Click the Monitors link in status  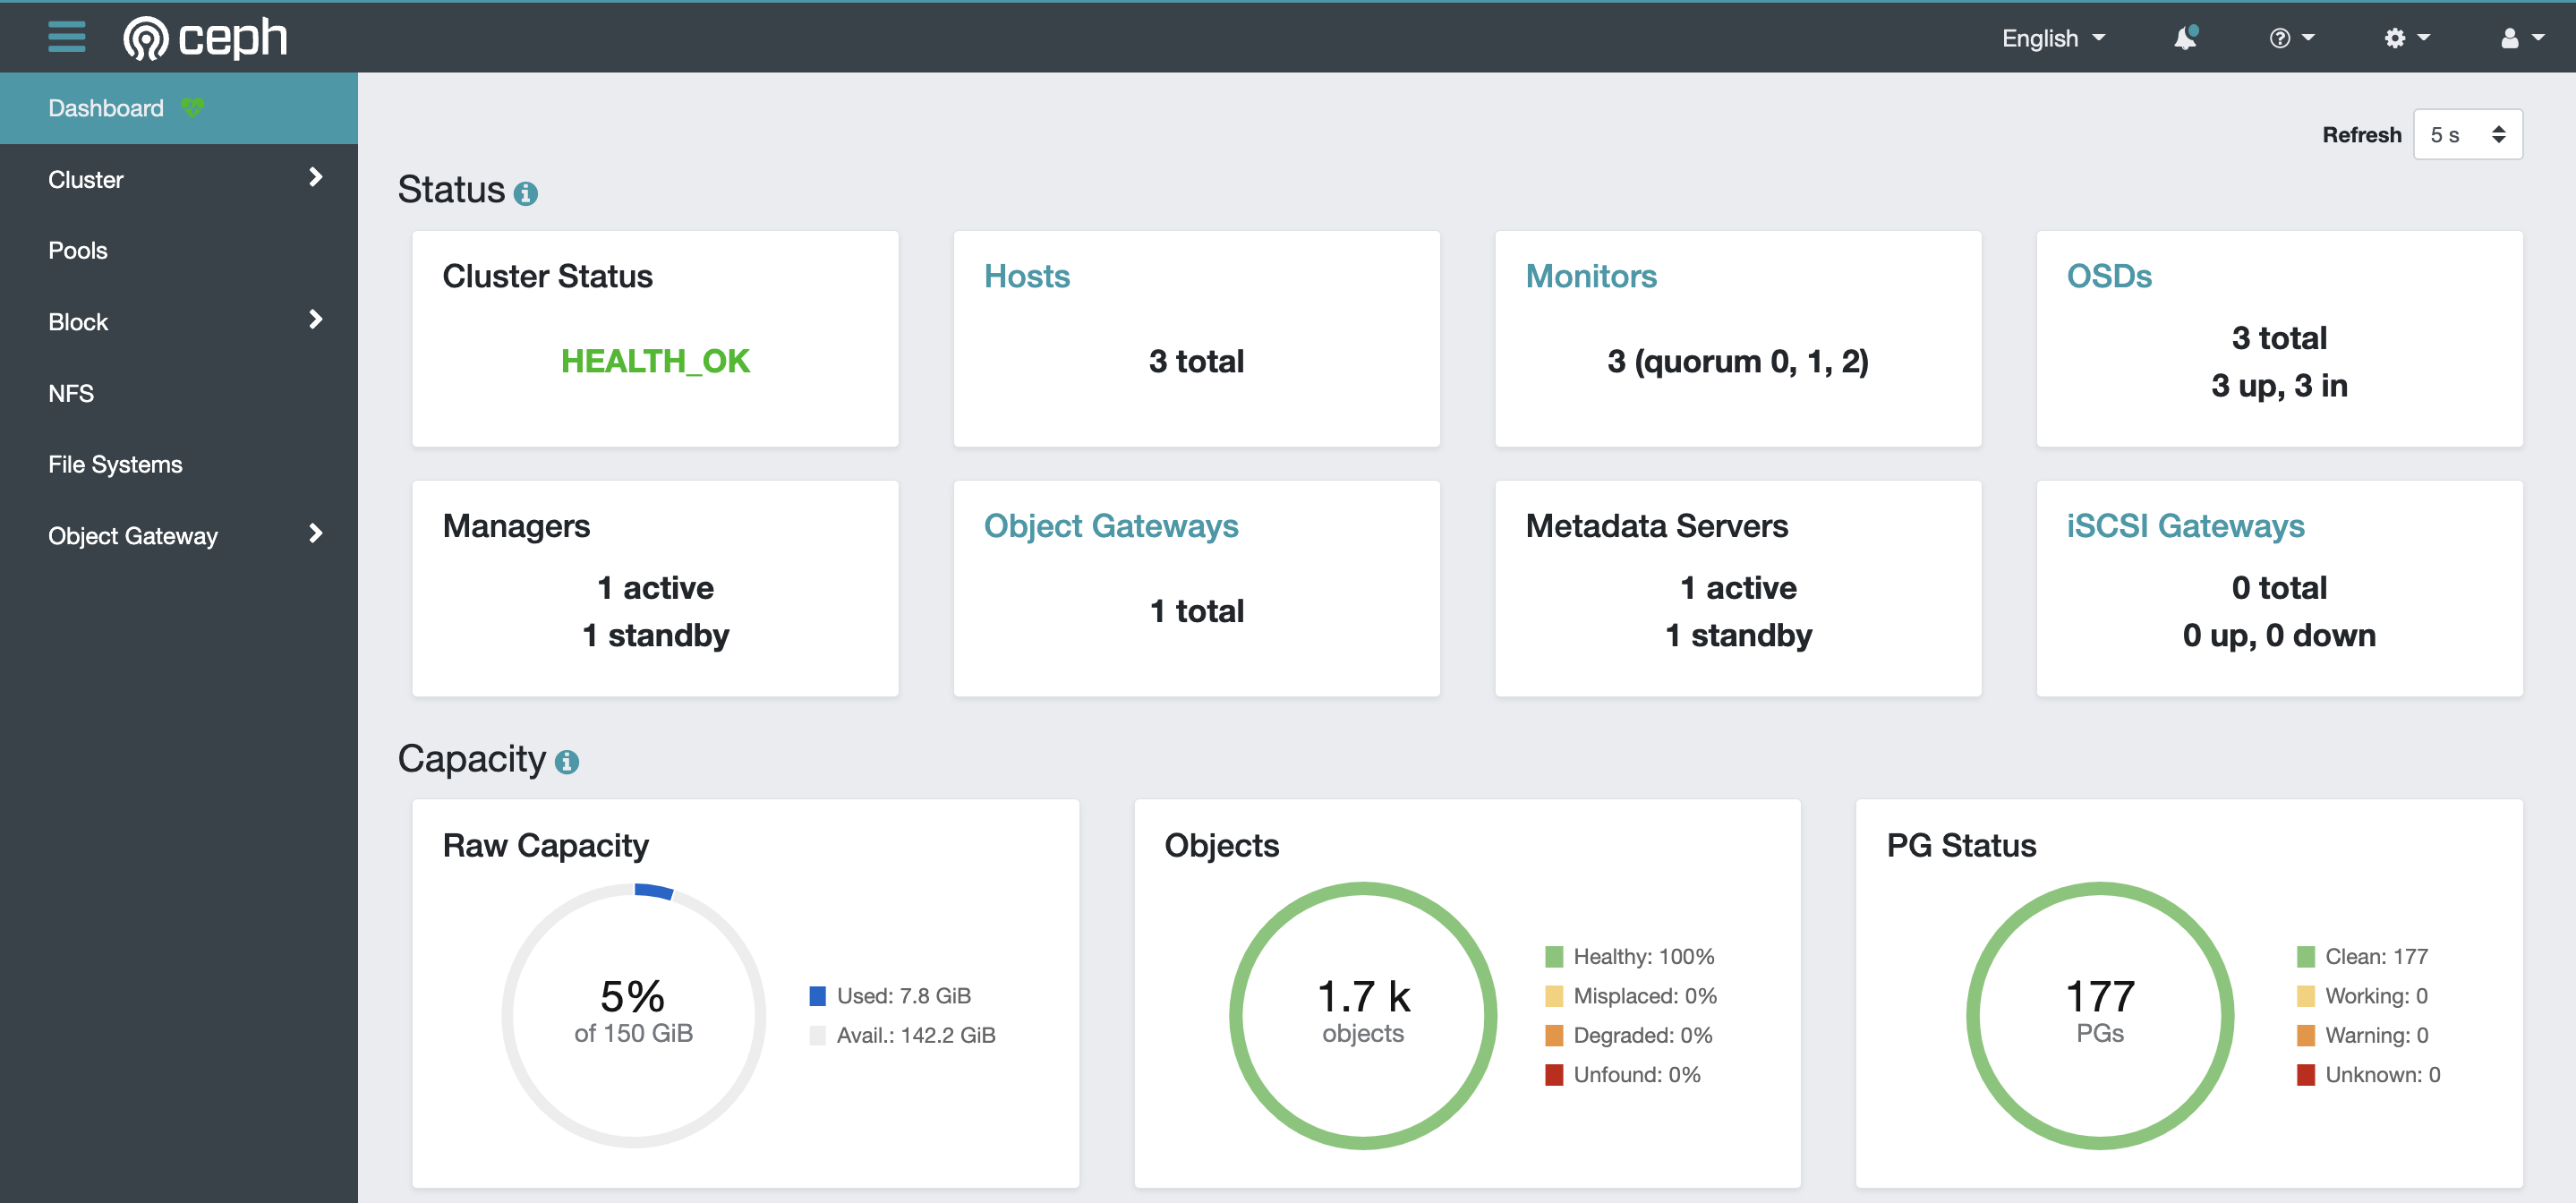(1592, 276)
